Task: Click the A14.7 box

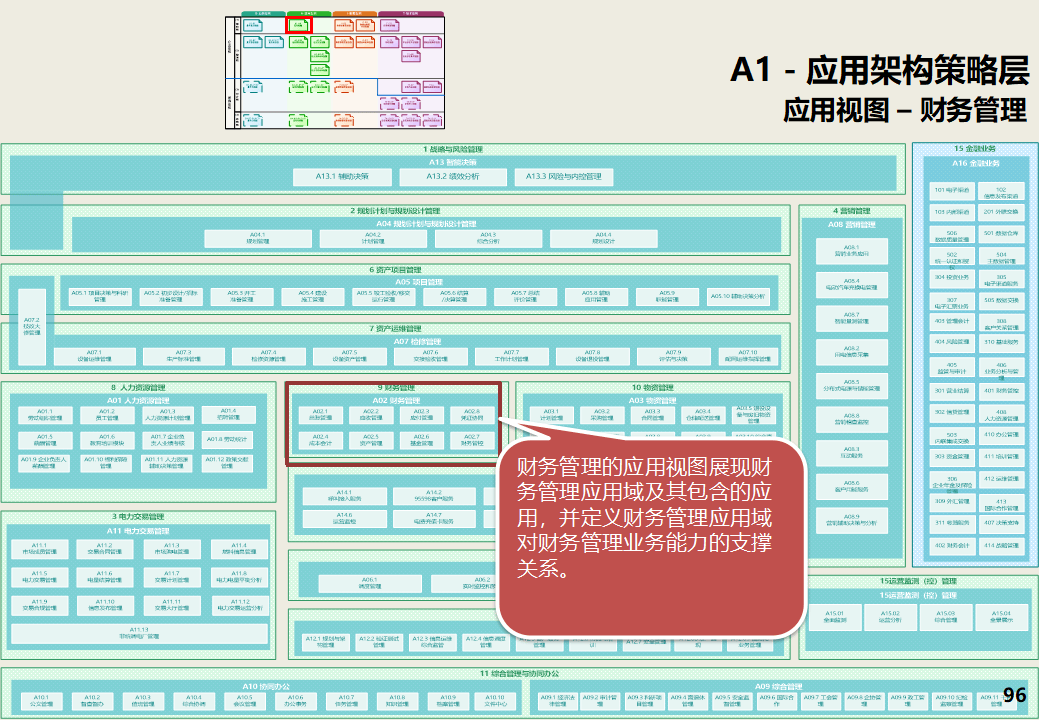Action: pos(434,518)
